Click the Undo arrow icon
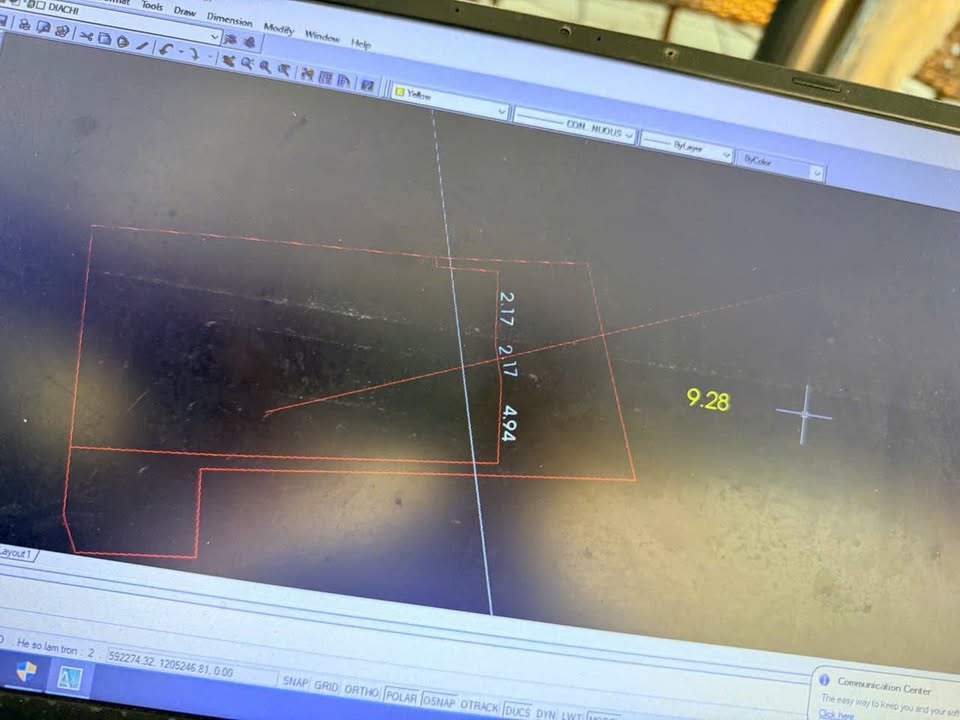Viewport: 960px width, 720px height. pos(165,47)
